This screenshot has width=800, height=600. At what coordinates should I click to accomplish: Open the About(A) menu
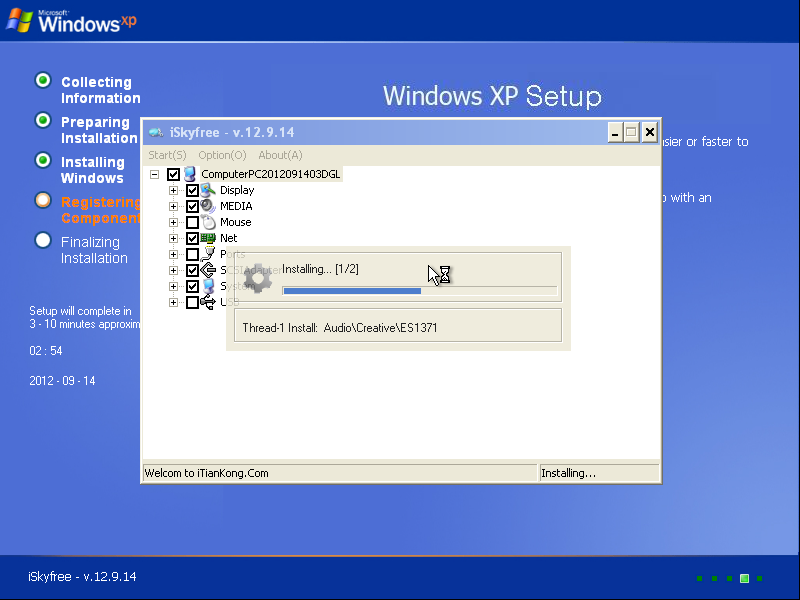[280, 155]
